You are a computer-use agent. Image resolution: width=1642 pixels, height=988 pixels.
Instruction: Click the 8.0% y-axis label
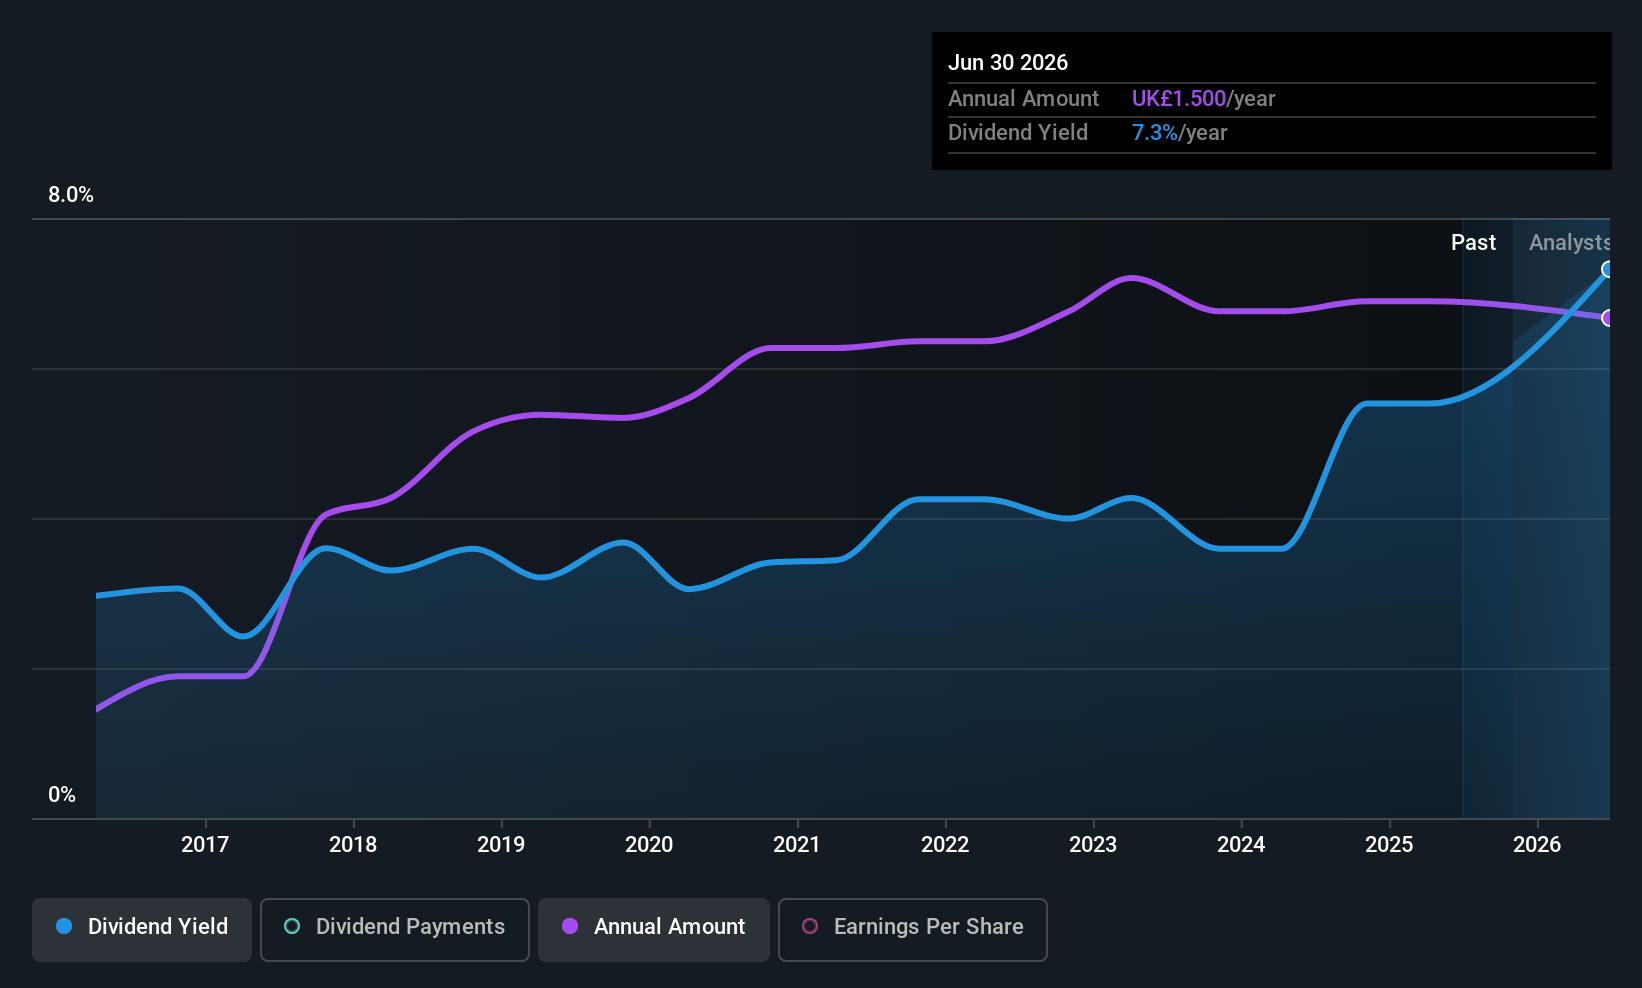pos(71,195)
